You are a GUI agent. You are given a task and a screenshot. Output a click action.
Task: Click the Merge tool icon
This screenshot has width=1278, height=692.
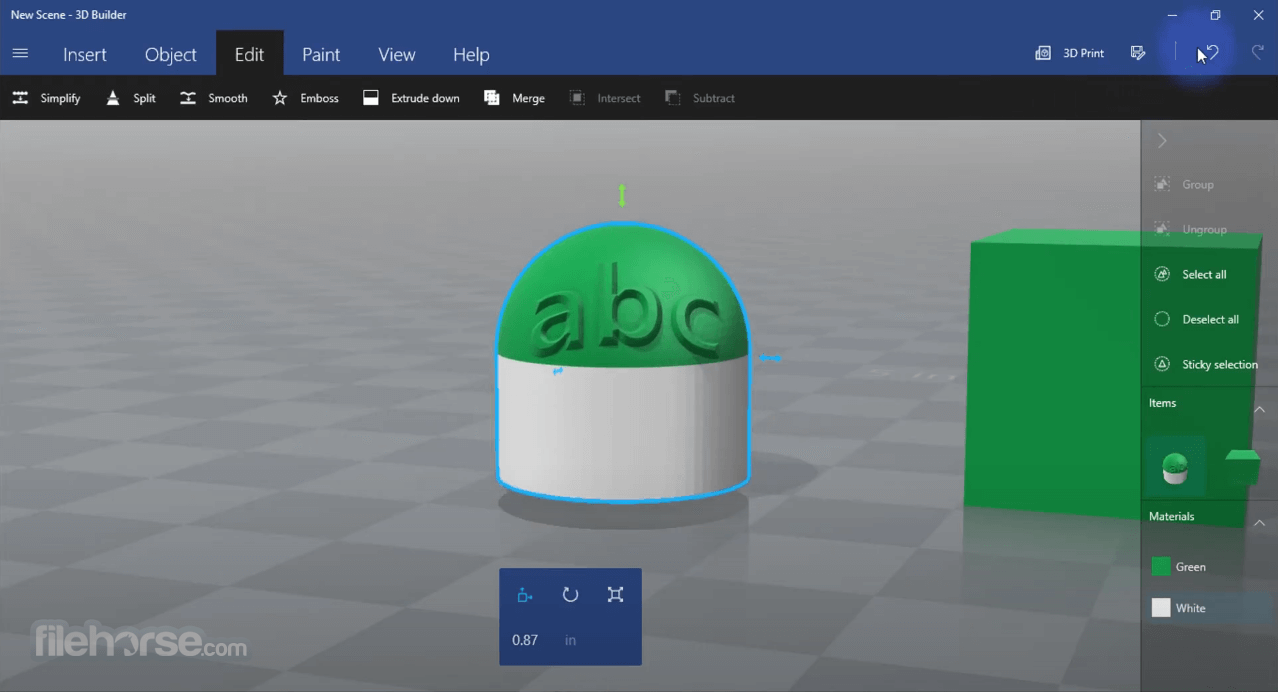coord(491,98)
